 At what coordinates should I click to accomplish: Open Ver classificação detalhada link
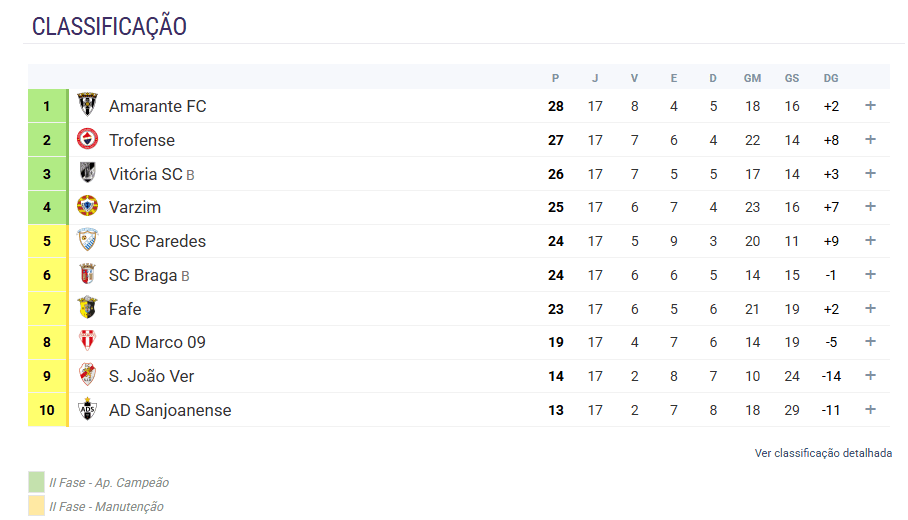point(823,453)
